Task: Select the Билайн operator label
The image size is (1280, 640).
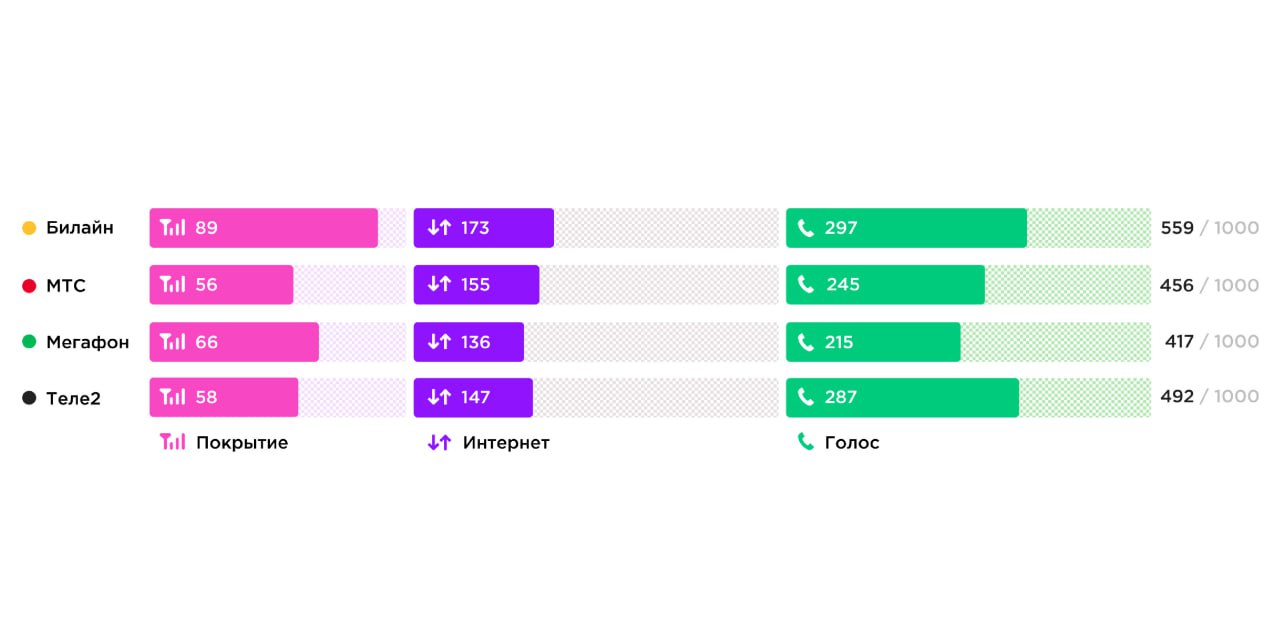Action: [x=80, y=228]
